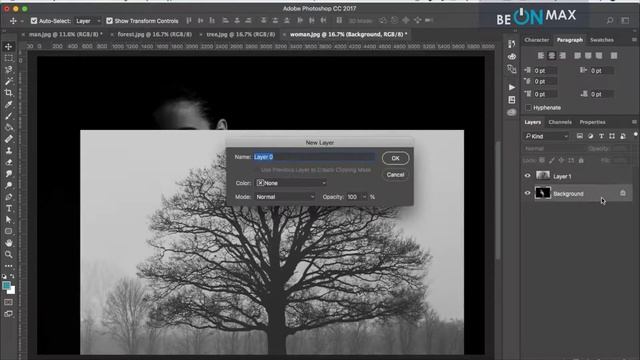Click center text alignment in Paragraph panel
The width and height of the screenshot is (640, 360).
[552, 56]
